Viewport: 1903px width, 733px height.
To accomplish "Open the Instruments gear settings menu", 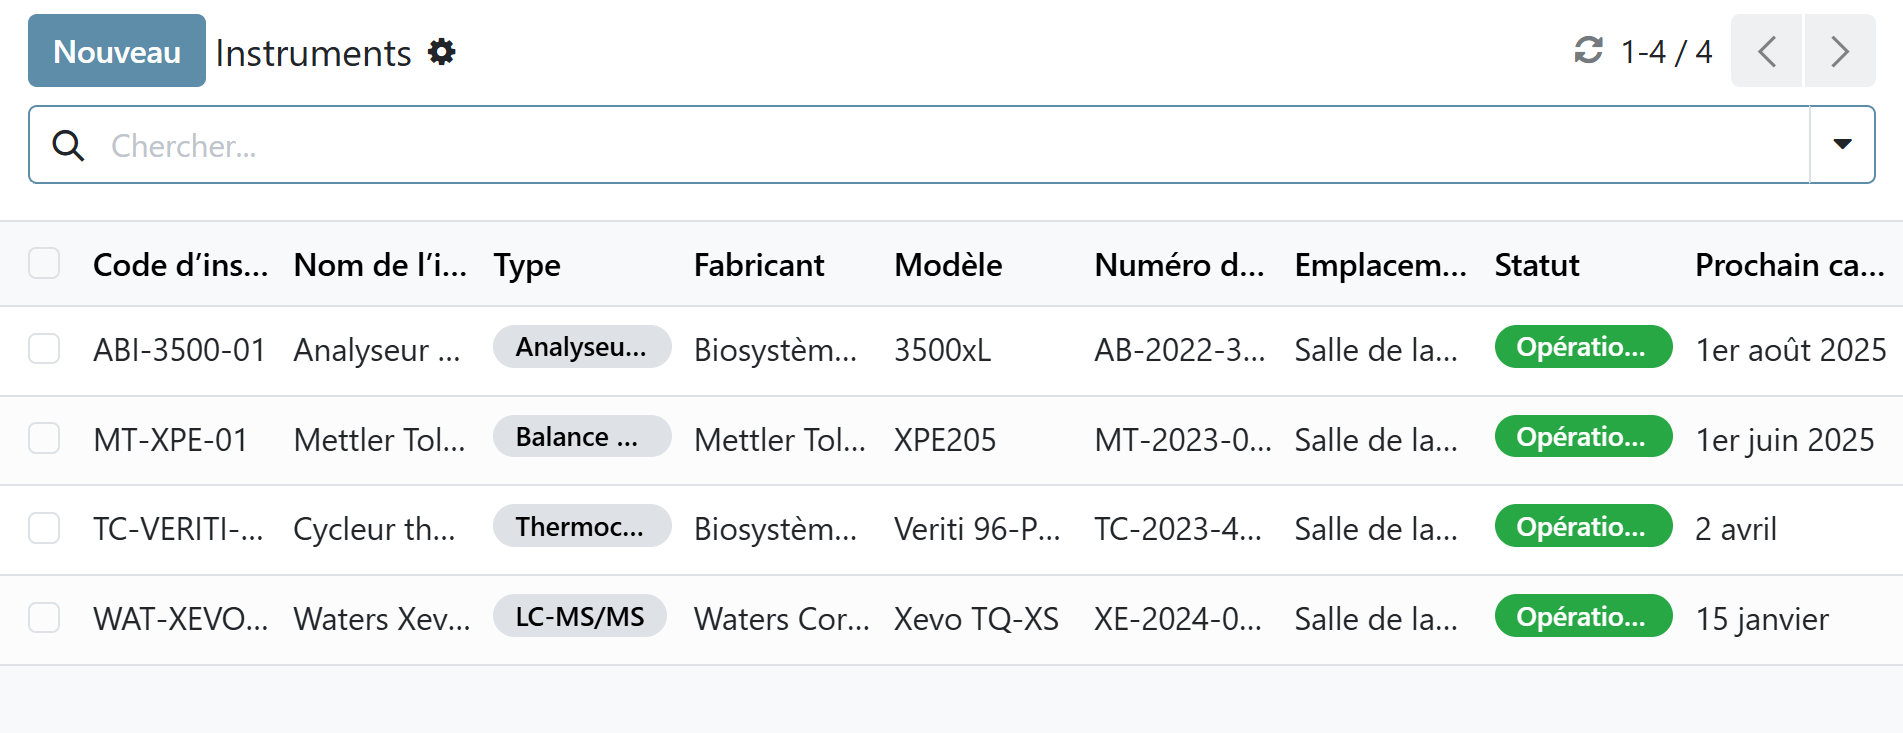I will point(441,52).
